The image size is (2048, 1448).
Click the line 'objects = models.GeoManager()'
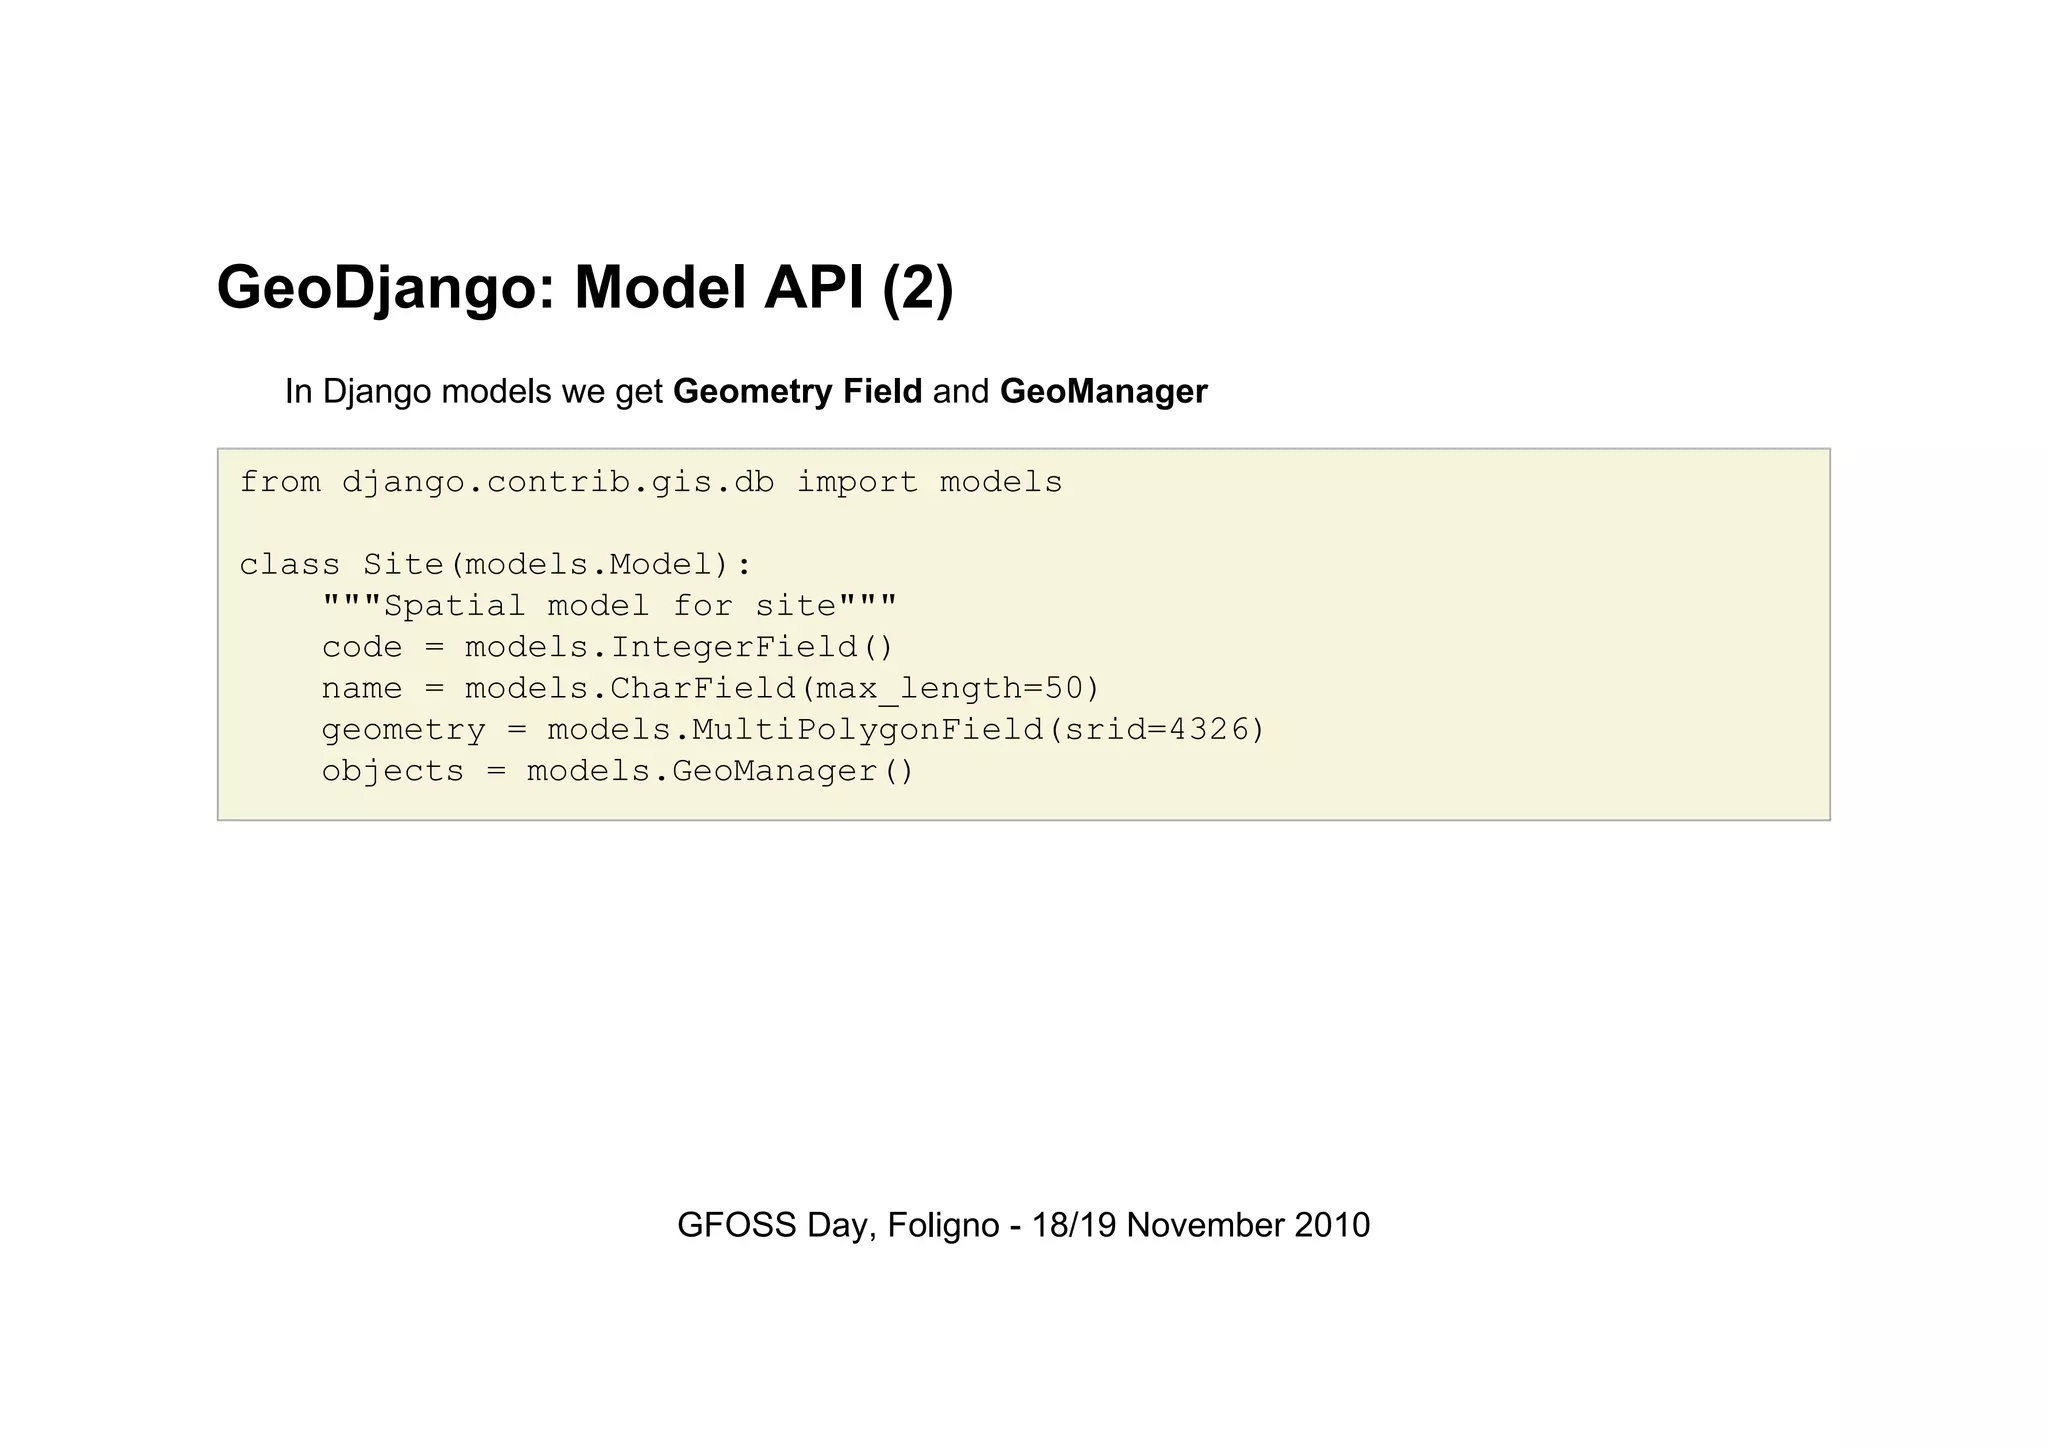[x=618, y=771]
